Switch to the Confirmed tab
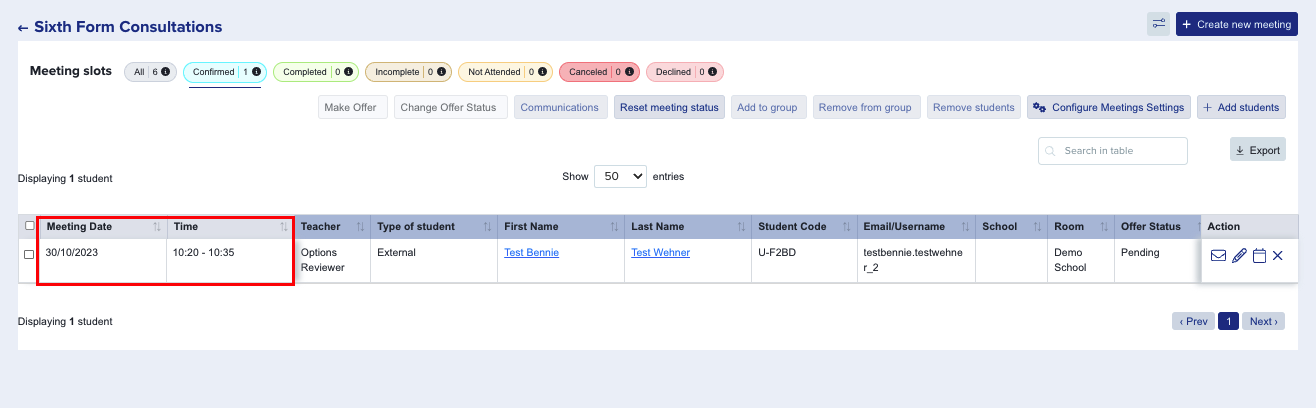The height and width of the screenshot is (408, 1316). point(225,72)
